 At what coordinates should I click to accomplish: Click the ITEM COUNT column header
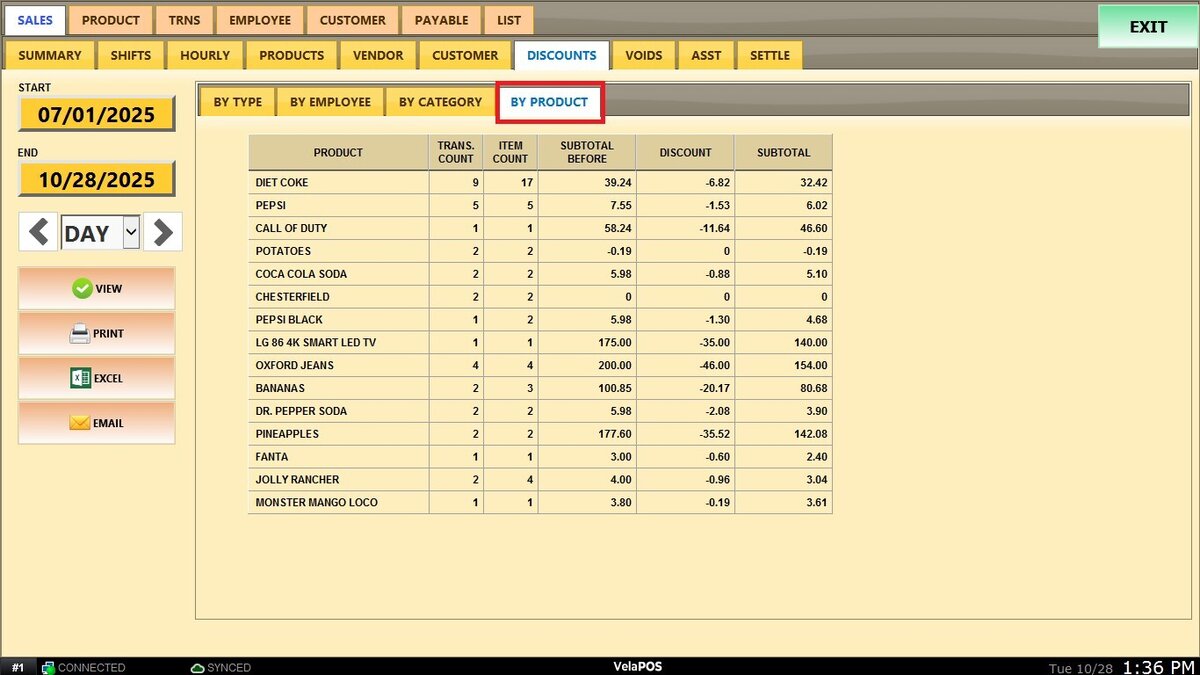click(x=510, y=152)
